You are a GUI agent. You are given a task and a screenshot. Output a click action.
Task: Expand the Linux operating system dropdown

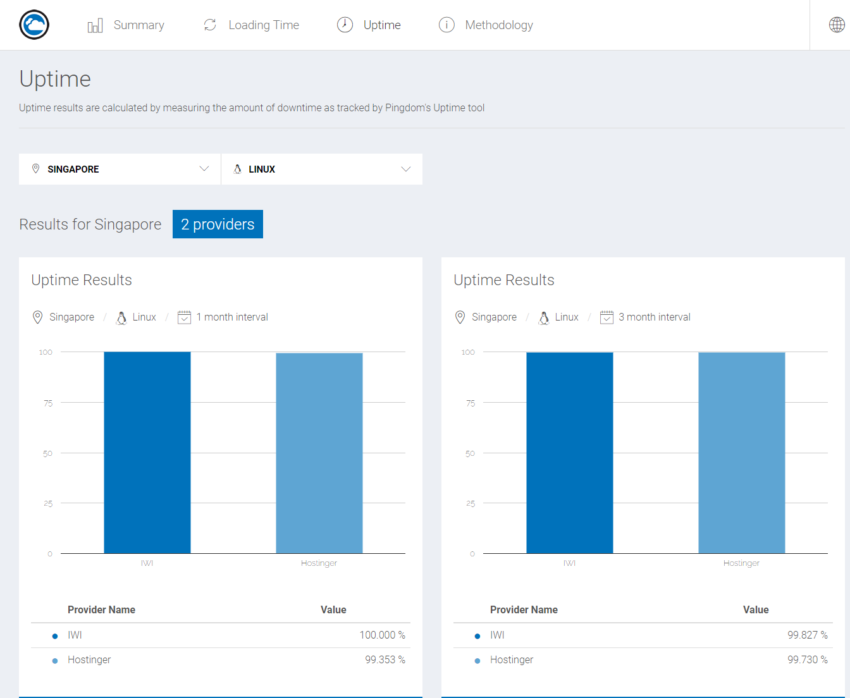322,169
